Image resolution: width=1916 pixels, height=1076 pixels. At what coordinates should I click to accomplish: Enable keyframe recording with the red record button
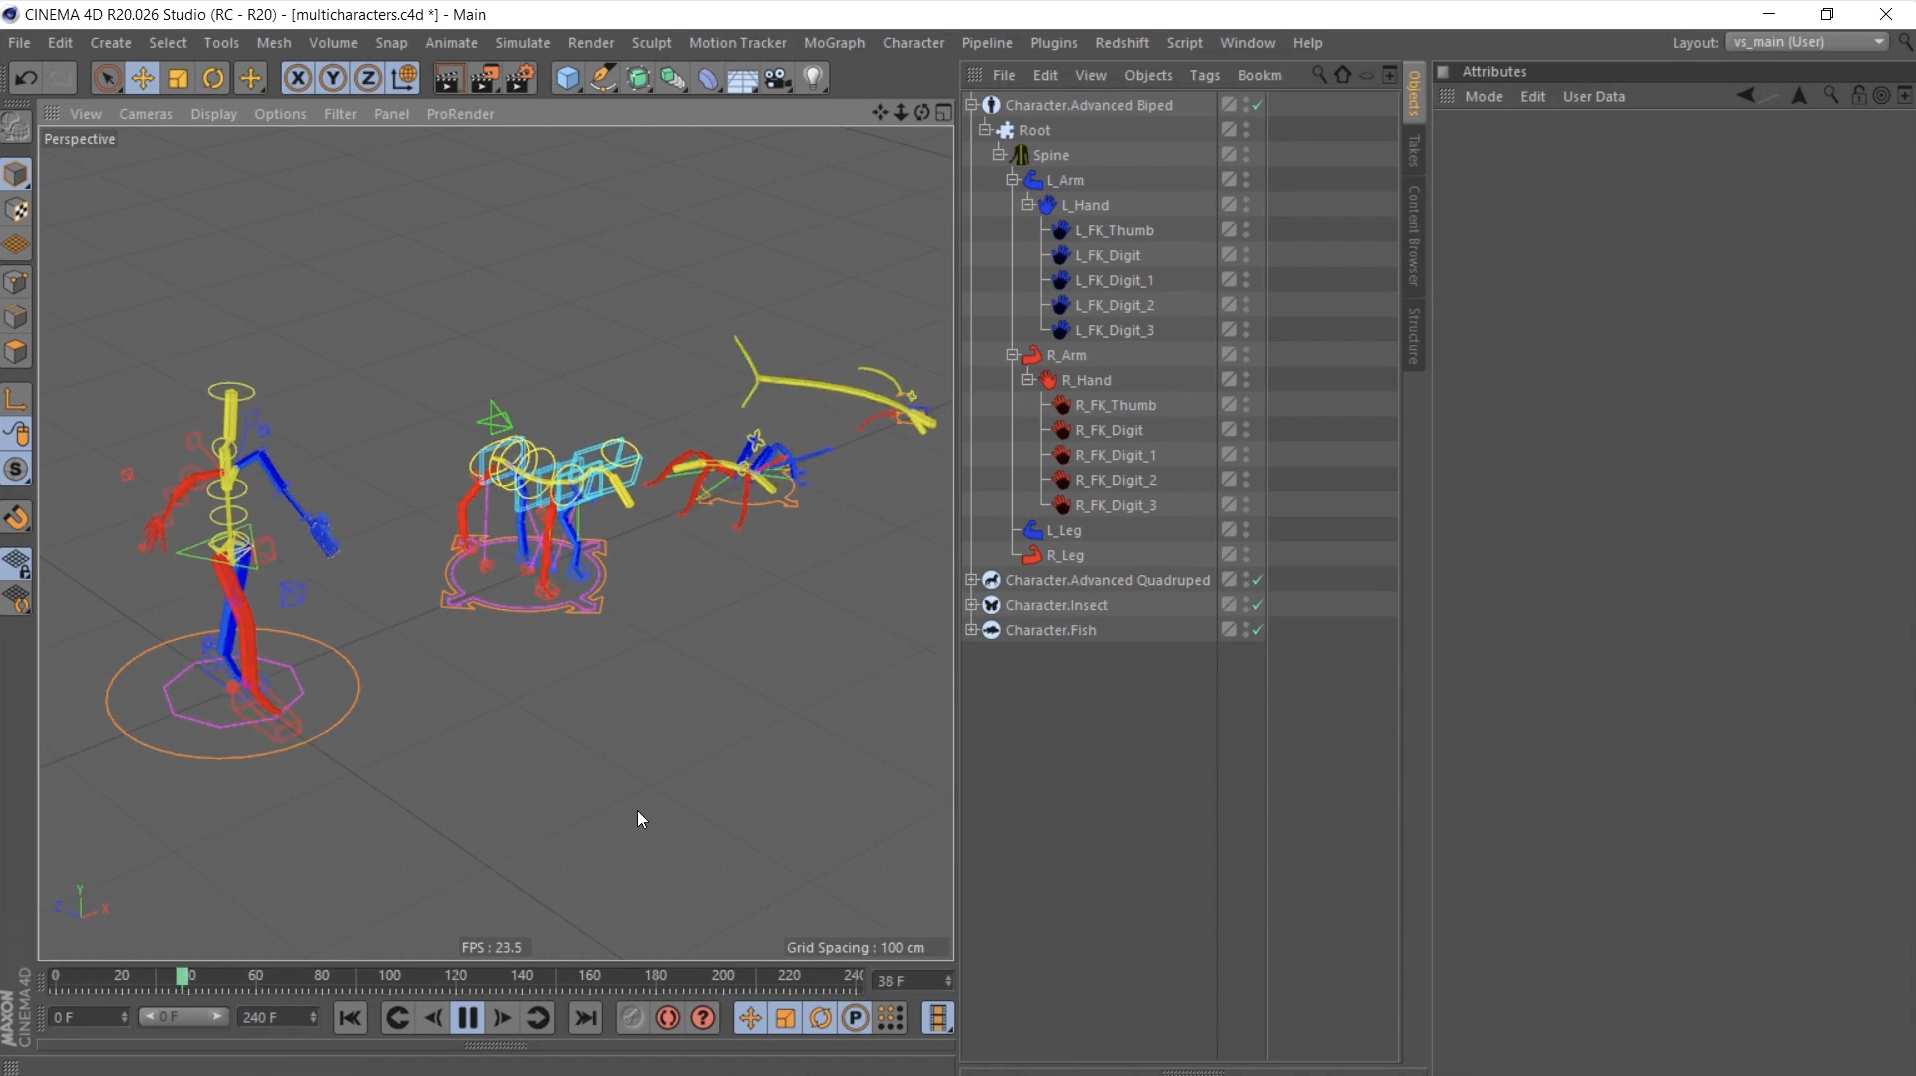tap(667, 1018)
